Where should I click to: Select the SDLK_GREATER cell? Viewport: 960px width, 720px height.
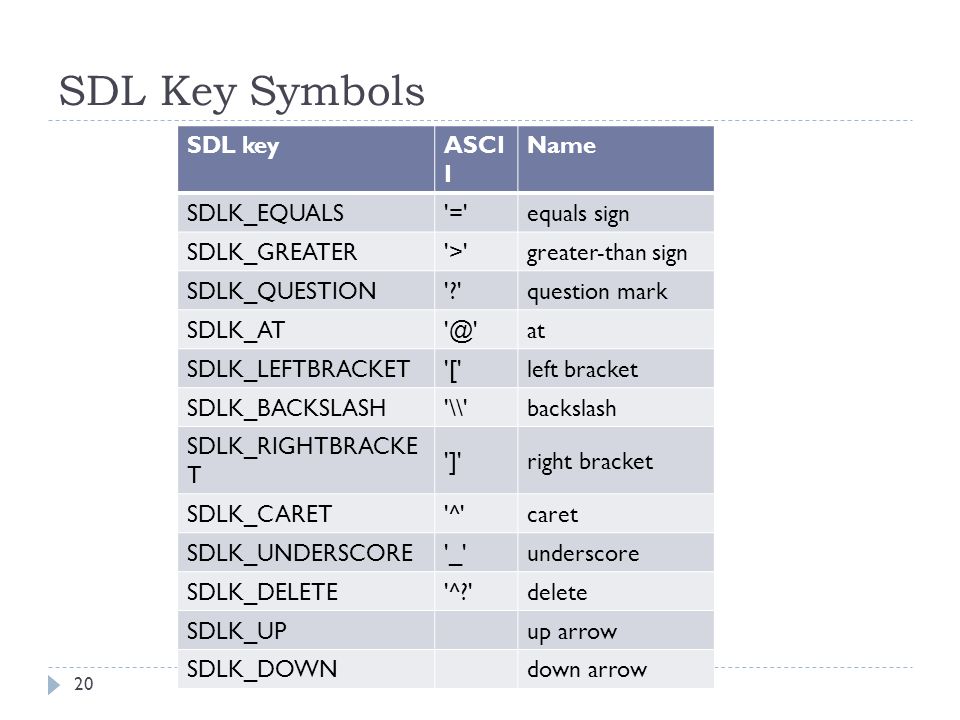[306, 252]
